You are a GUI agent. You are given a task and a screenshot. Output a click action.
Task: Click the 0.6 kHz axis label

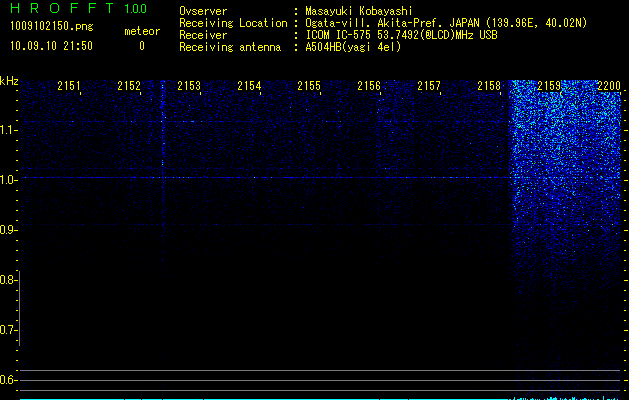coord(8,380)
